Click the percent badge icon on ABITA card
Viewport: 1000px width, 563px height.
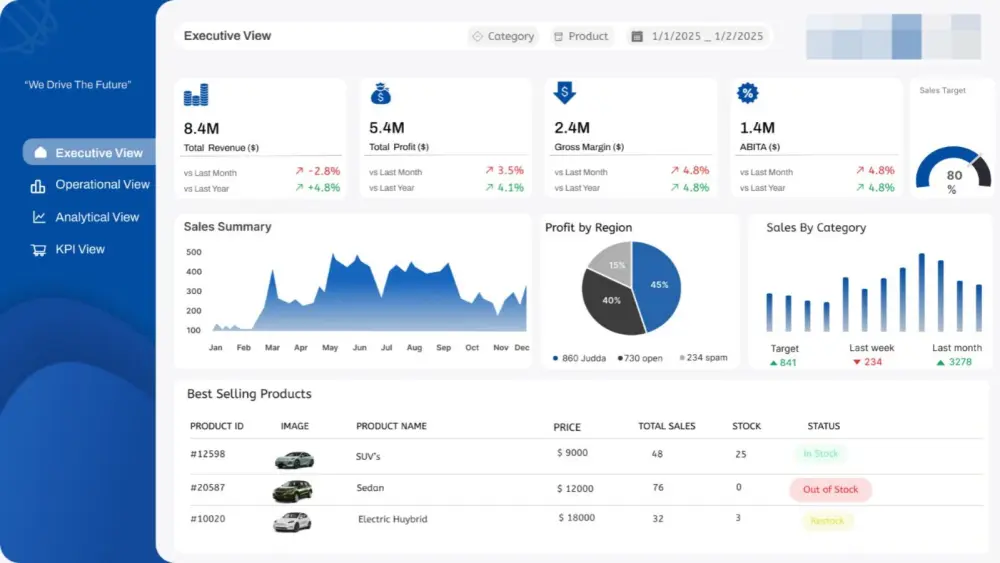(x=747, y=93)
